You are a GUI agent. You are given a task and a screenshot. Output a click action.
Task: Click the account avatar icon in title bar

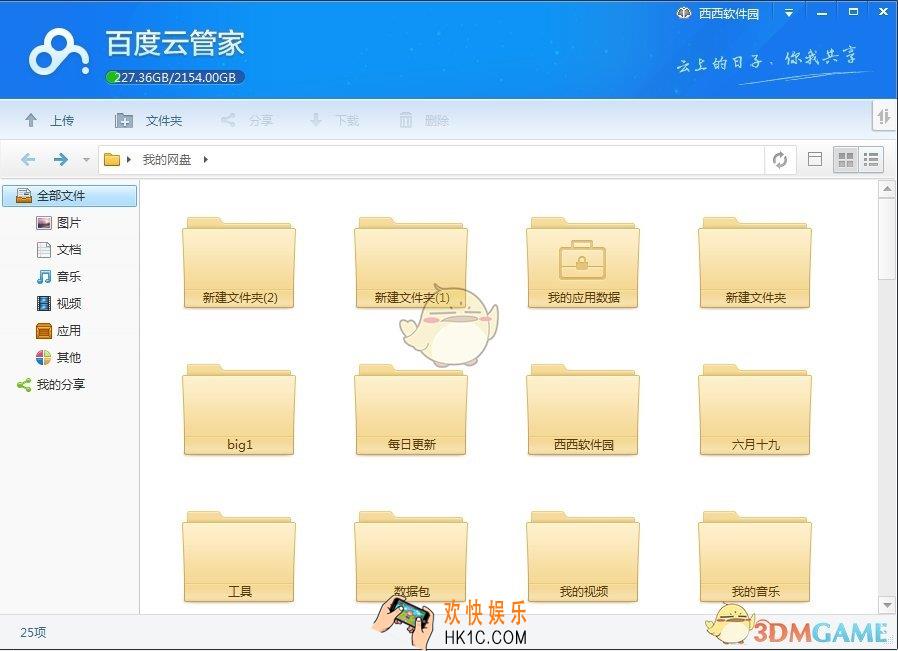[684, 13]
